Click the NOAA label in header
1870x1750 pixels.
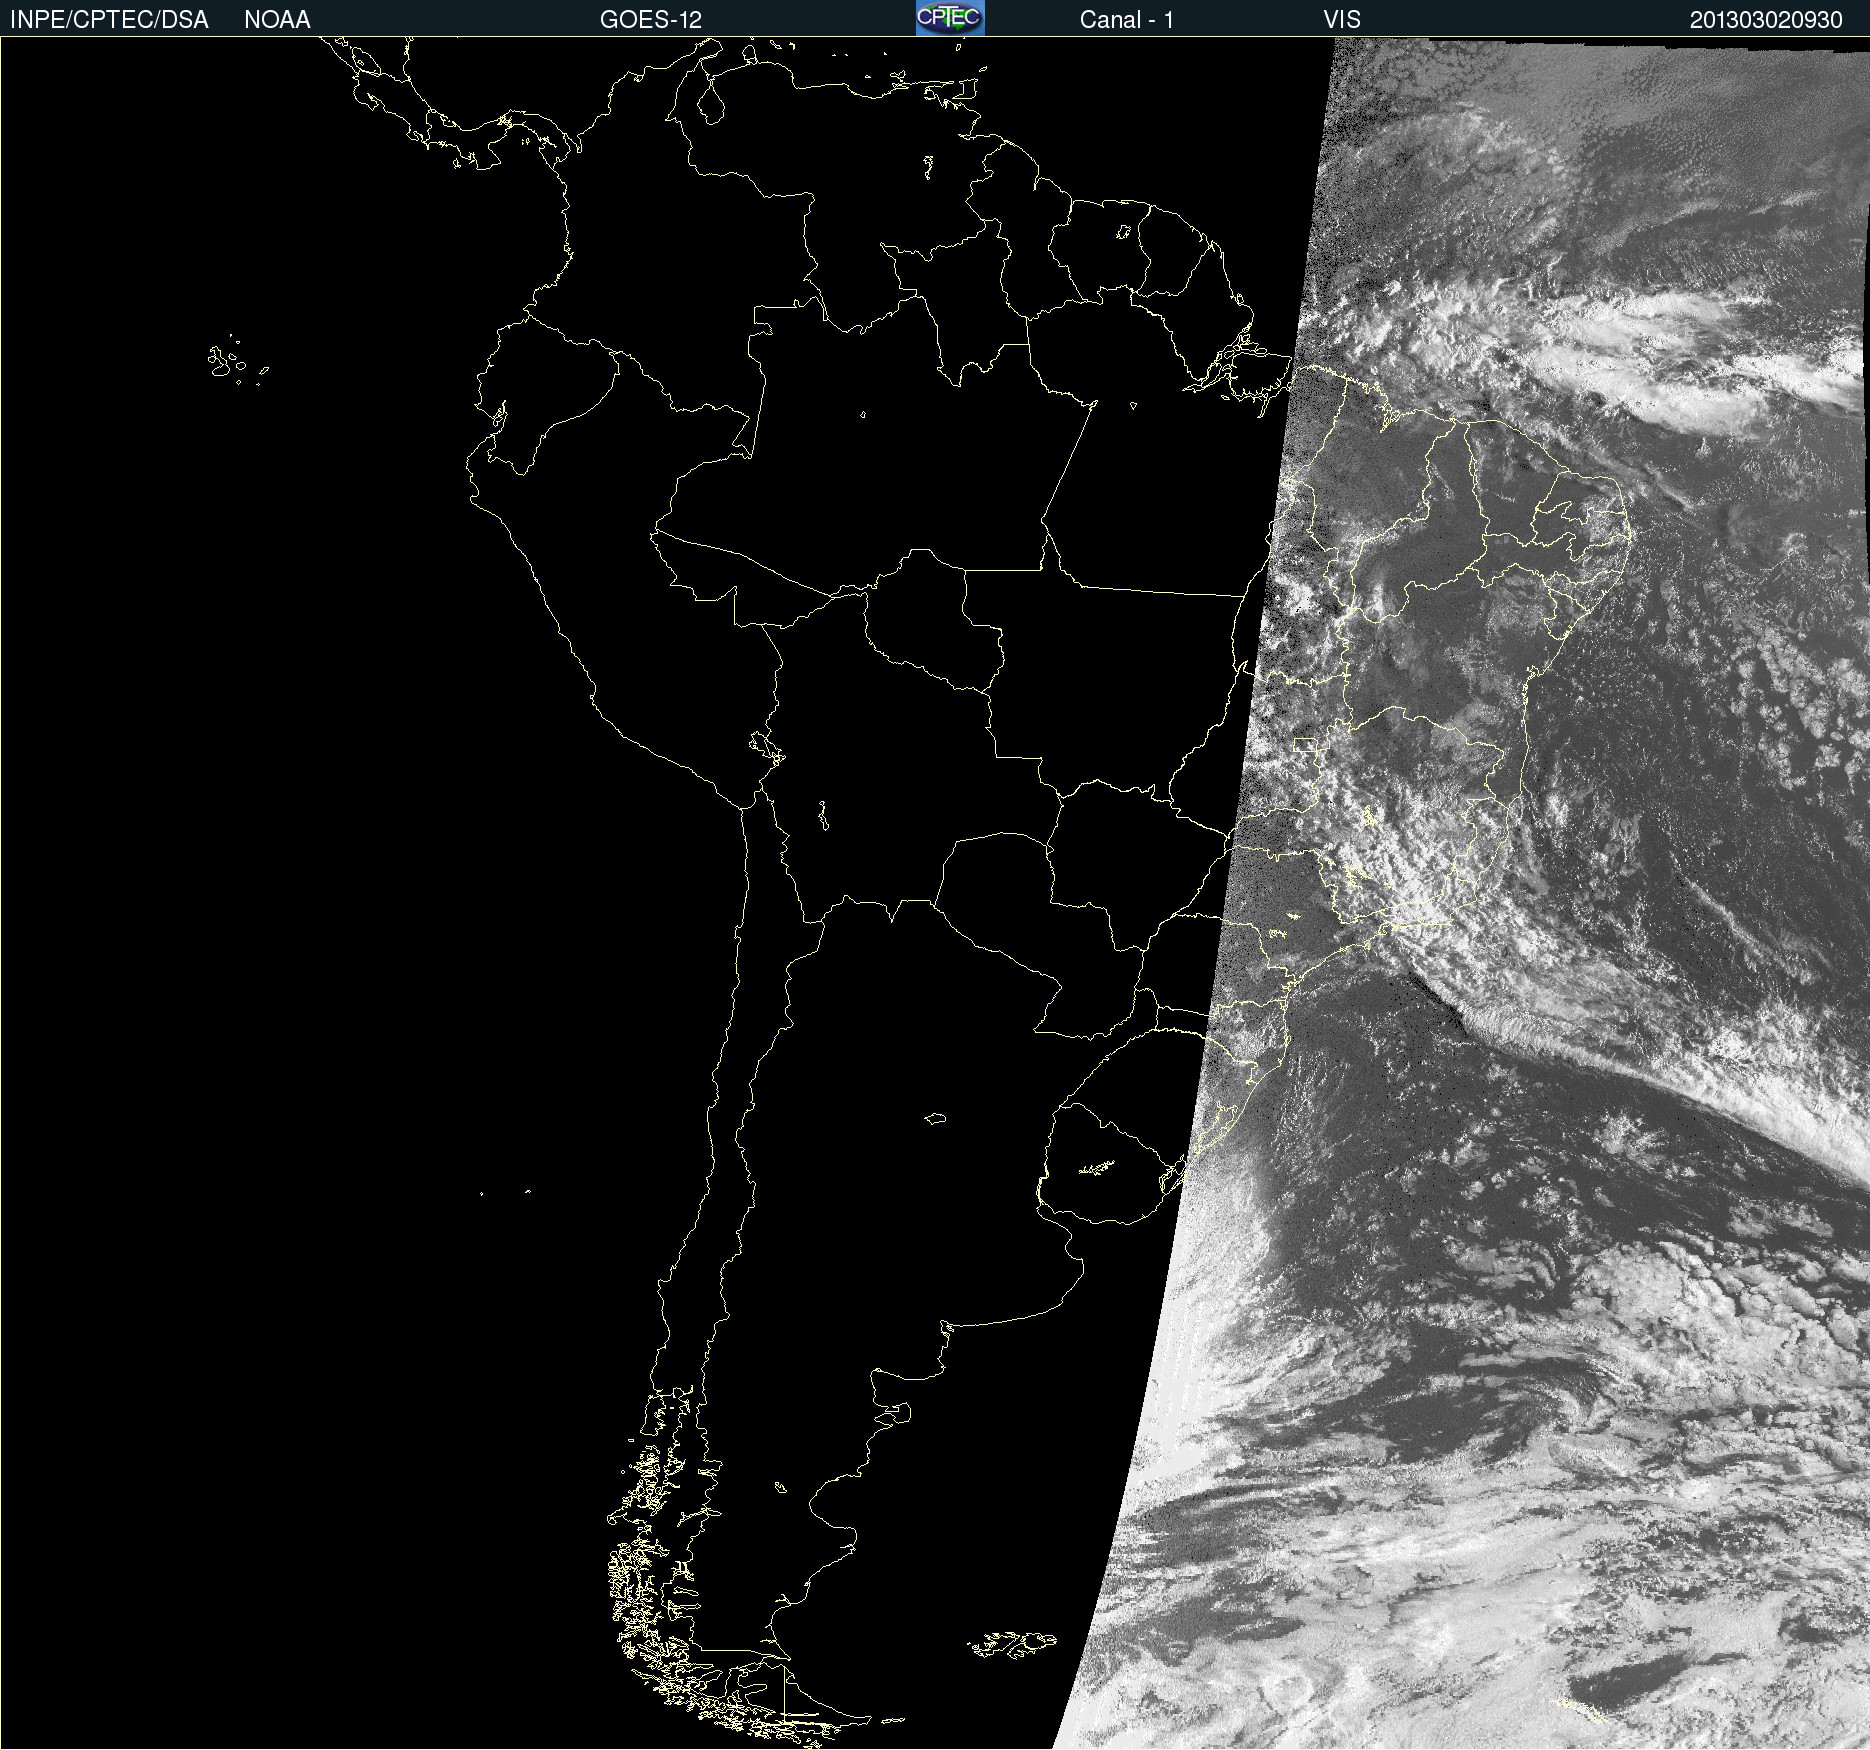[x=277, y=20]
